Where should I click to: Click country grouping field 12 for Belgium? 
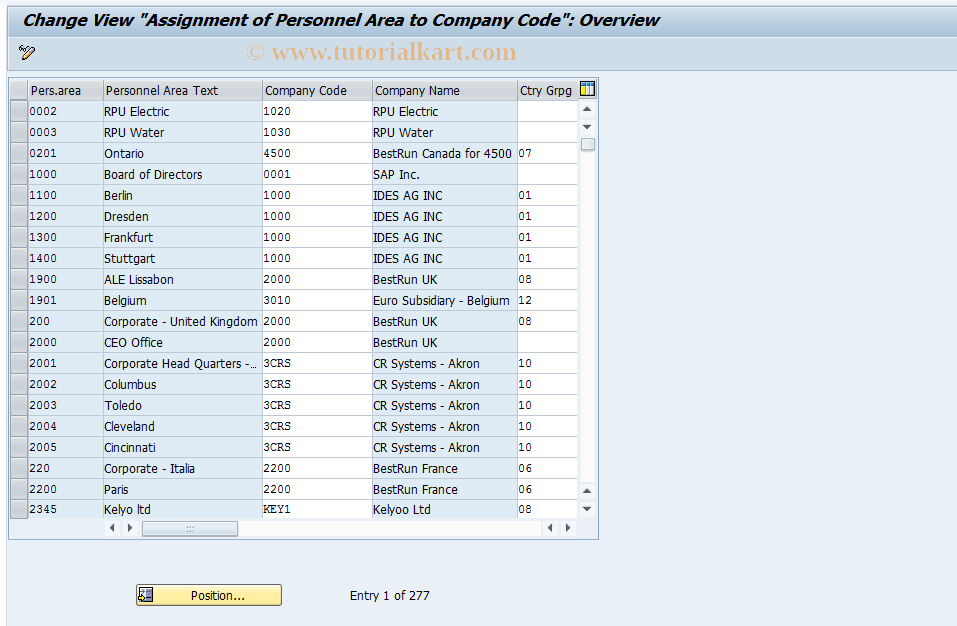point(547,300)
